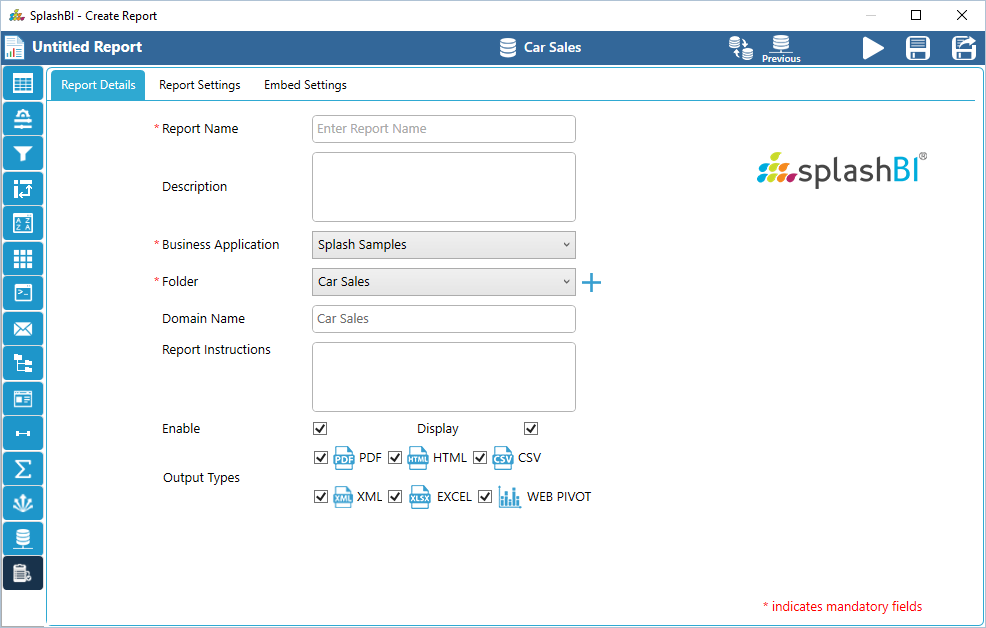This screenshot has width=986, height=628.
Task: Toggle the Display checkbox
Action: pyautogui.click(x=531, y=429)
